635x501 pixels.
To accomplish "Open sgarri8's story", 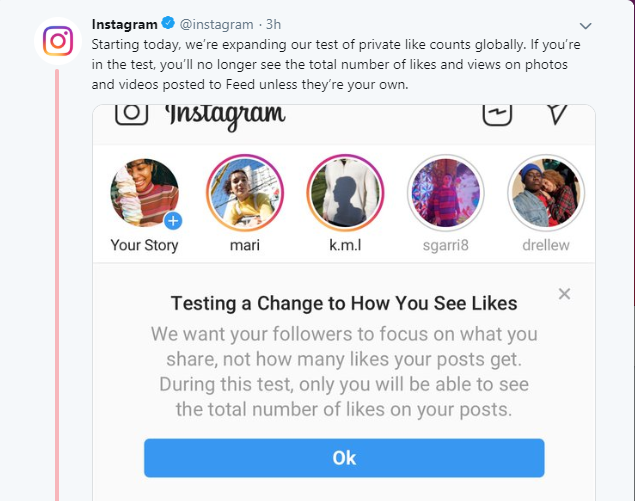I will [446, 193].
